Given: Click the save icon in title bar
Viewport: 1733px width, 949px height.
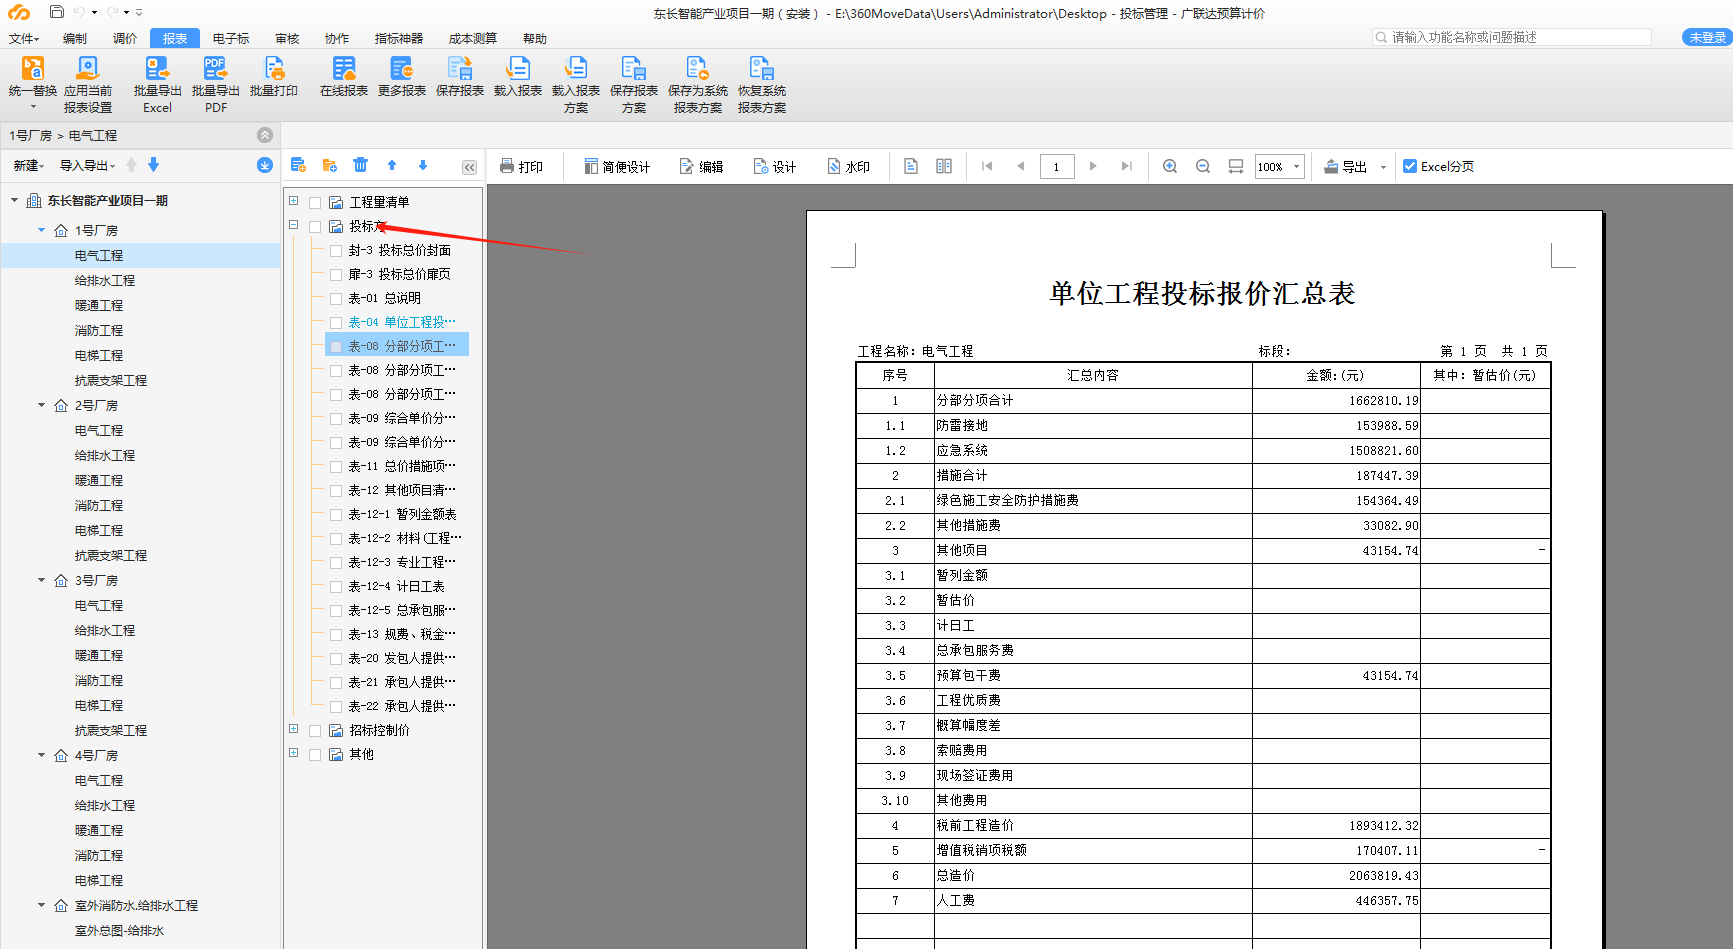Looking at the screenshot, I should point(57,12).
